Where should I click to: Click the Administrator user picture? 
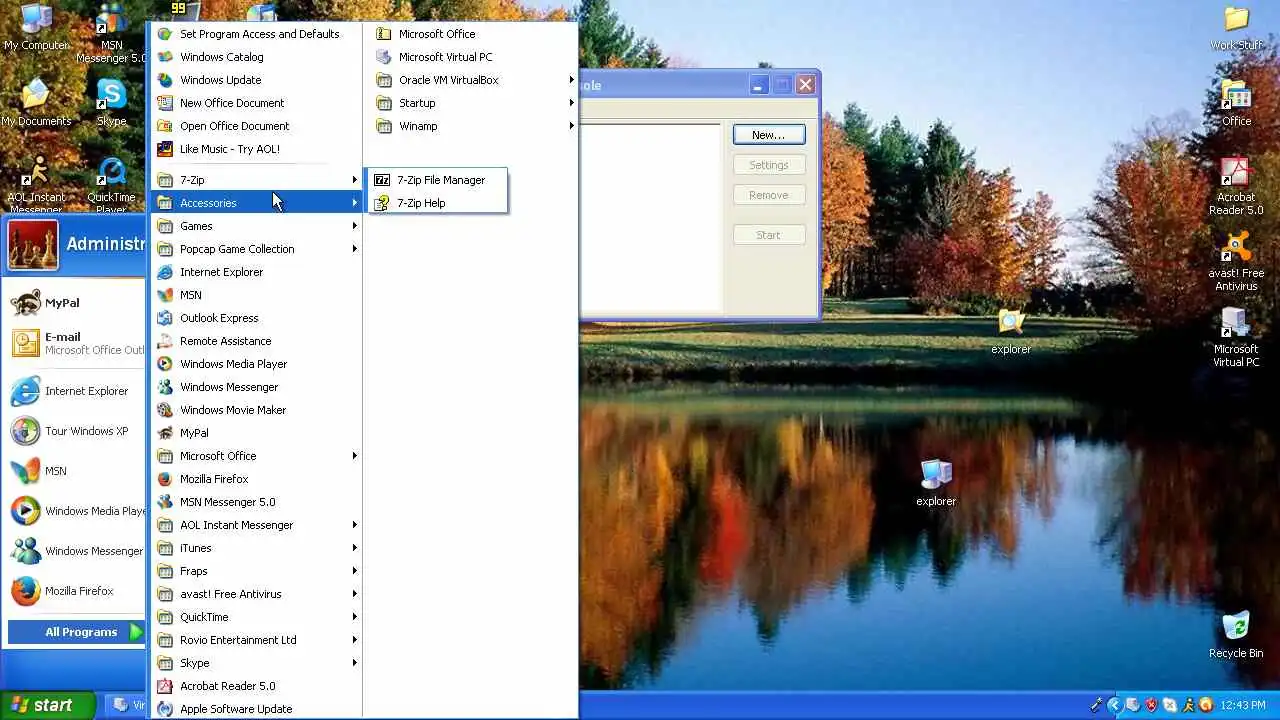click(x=33, y=245)
